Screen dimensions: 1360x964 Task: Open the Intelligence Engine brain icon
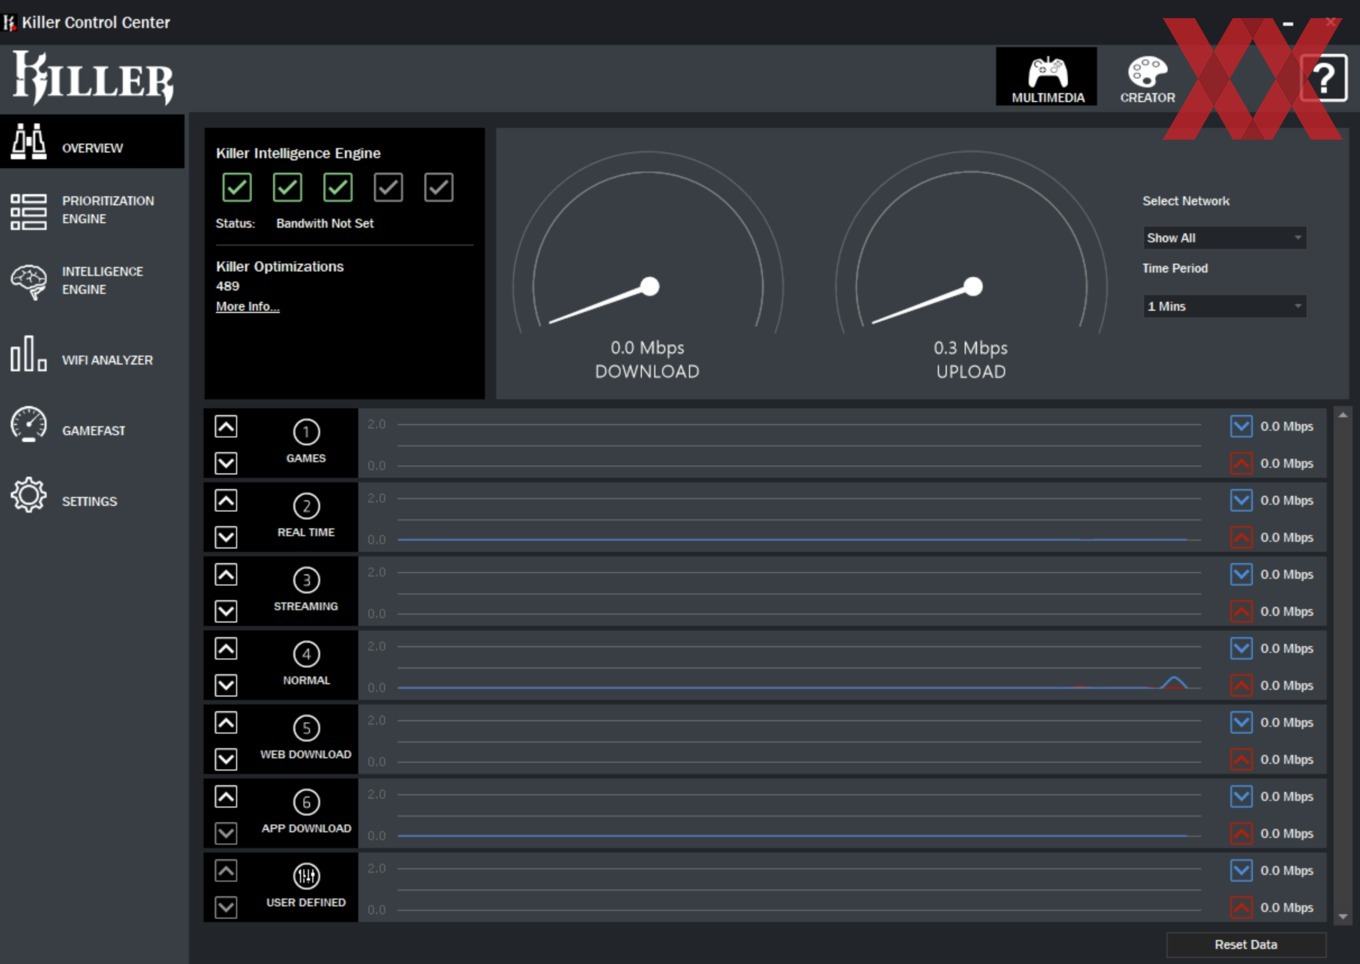point(28,281)
